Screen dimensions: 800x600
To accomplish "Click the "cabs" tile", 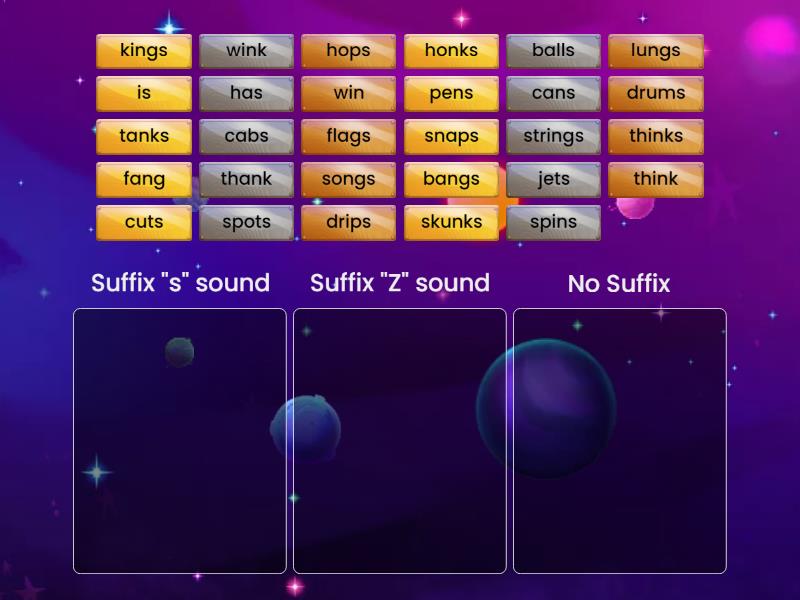I will (246, 136).
